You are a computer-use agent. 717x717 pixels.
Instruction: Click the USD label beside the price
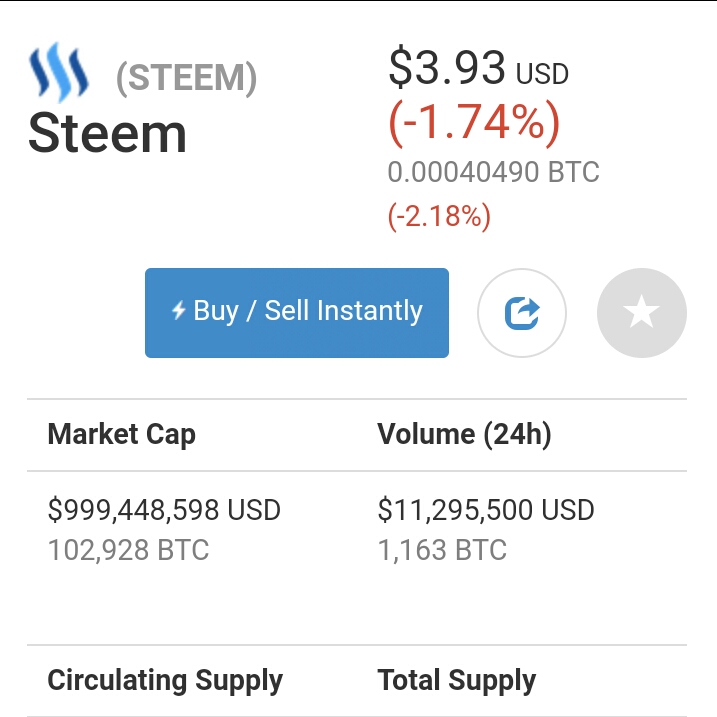coord(542,74)
